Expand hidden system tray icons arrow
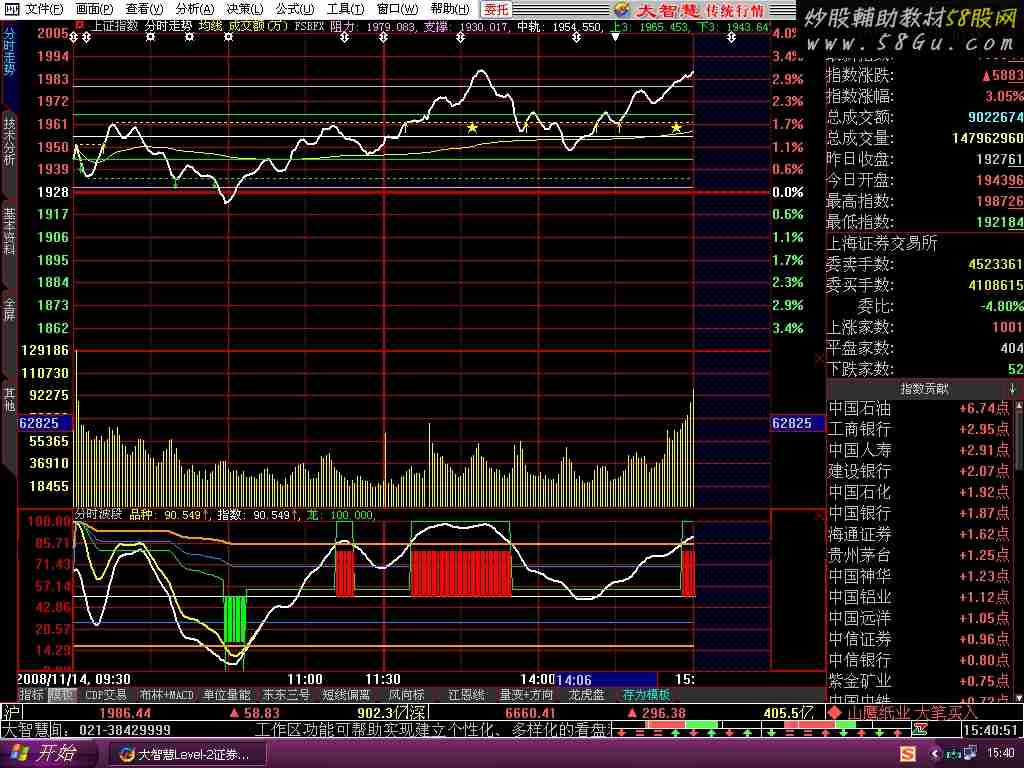 (x=935, y=754)
